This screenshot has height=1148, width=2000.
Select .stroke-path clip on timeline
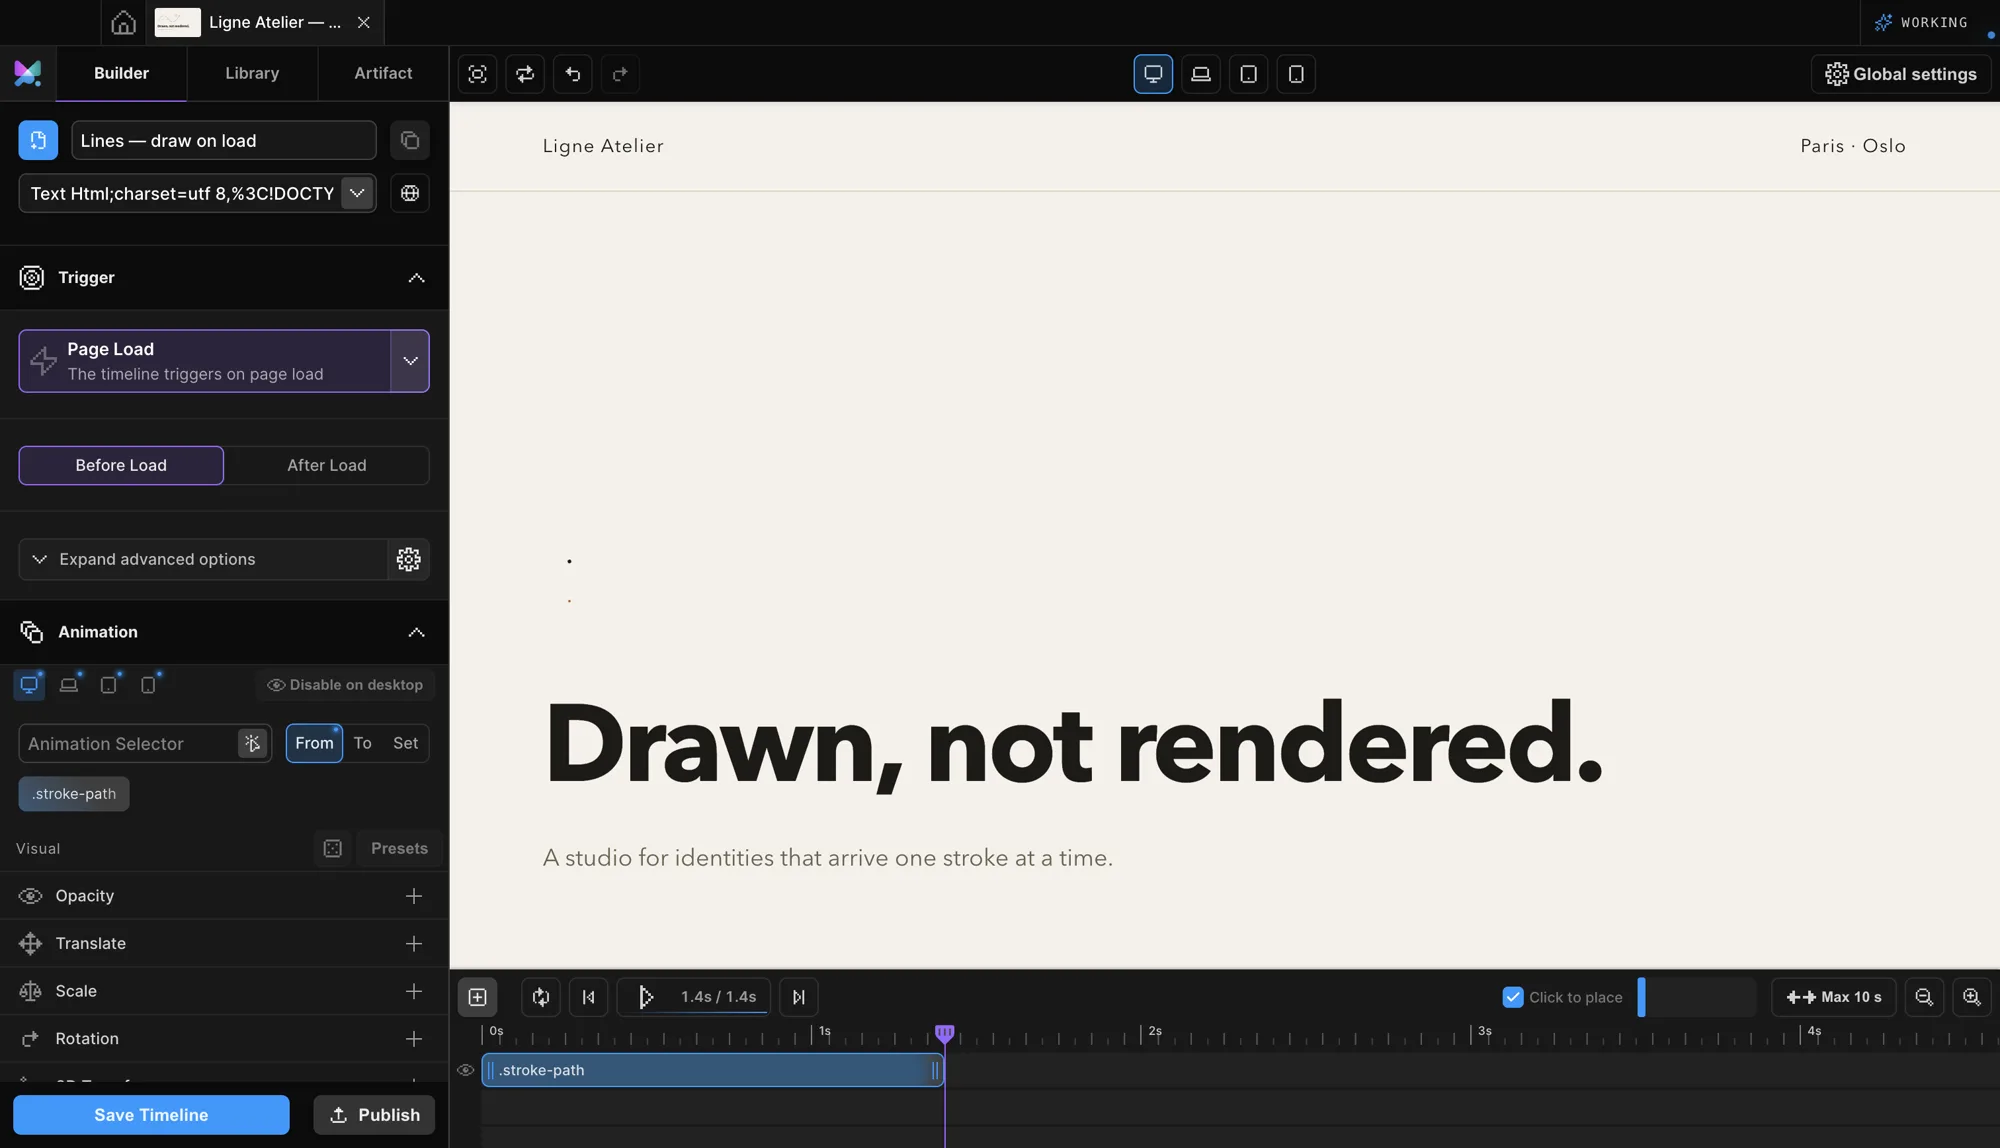click(x=713, y=1070)
